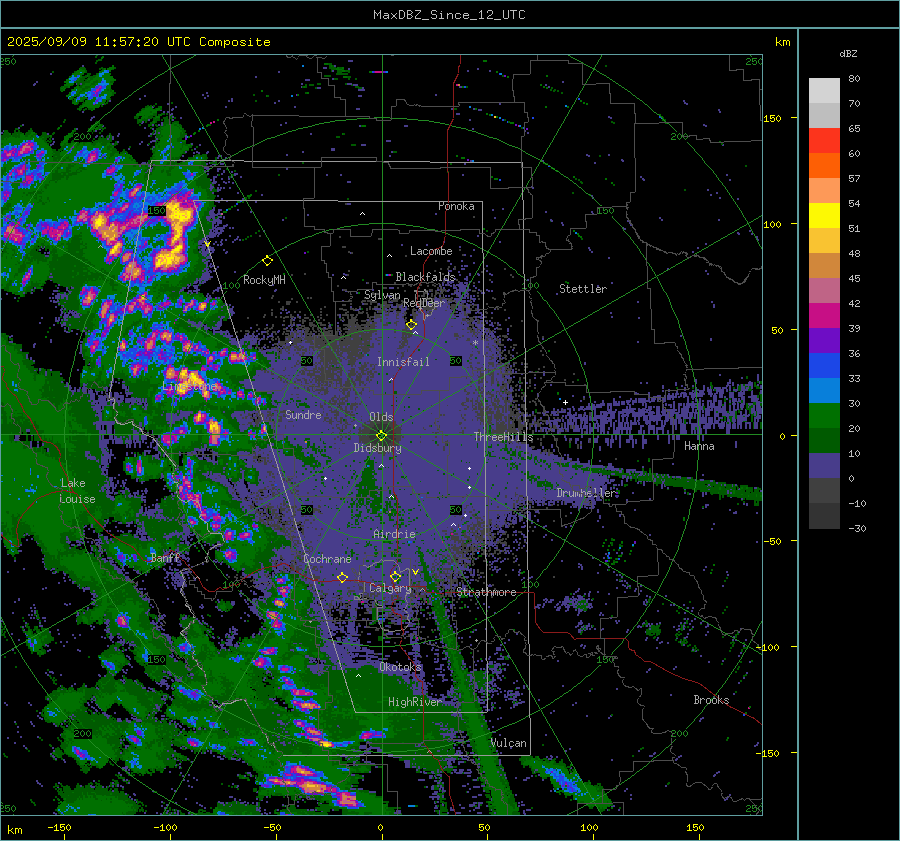The image size is (900, 841).
Task: Select the HighRiver label
Action: [415, 702]
